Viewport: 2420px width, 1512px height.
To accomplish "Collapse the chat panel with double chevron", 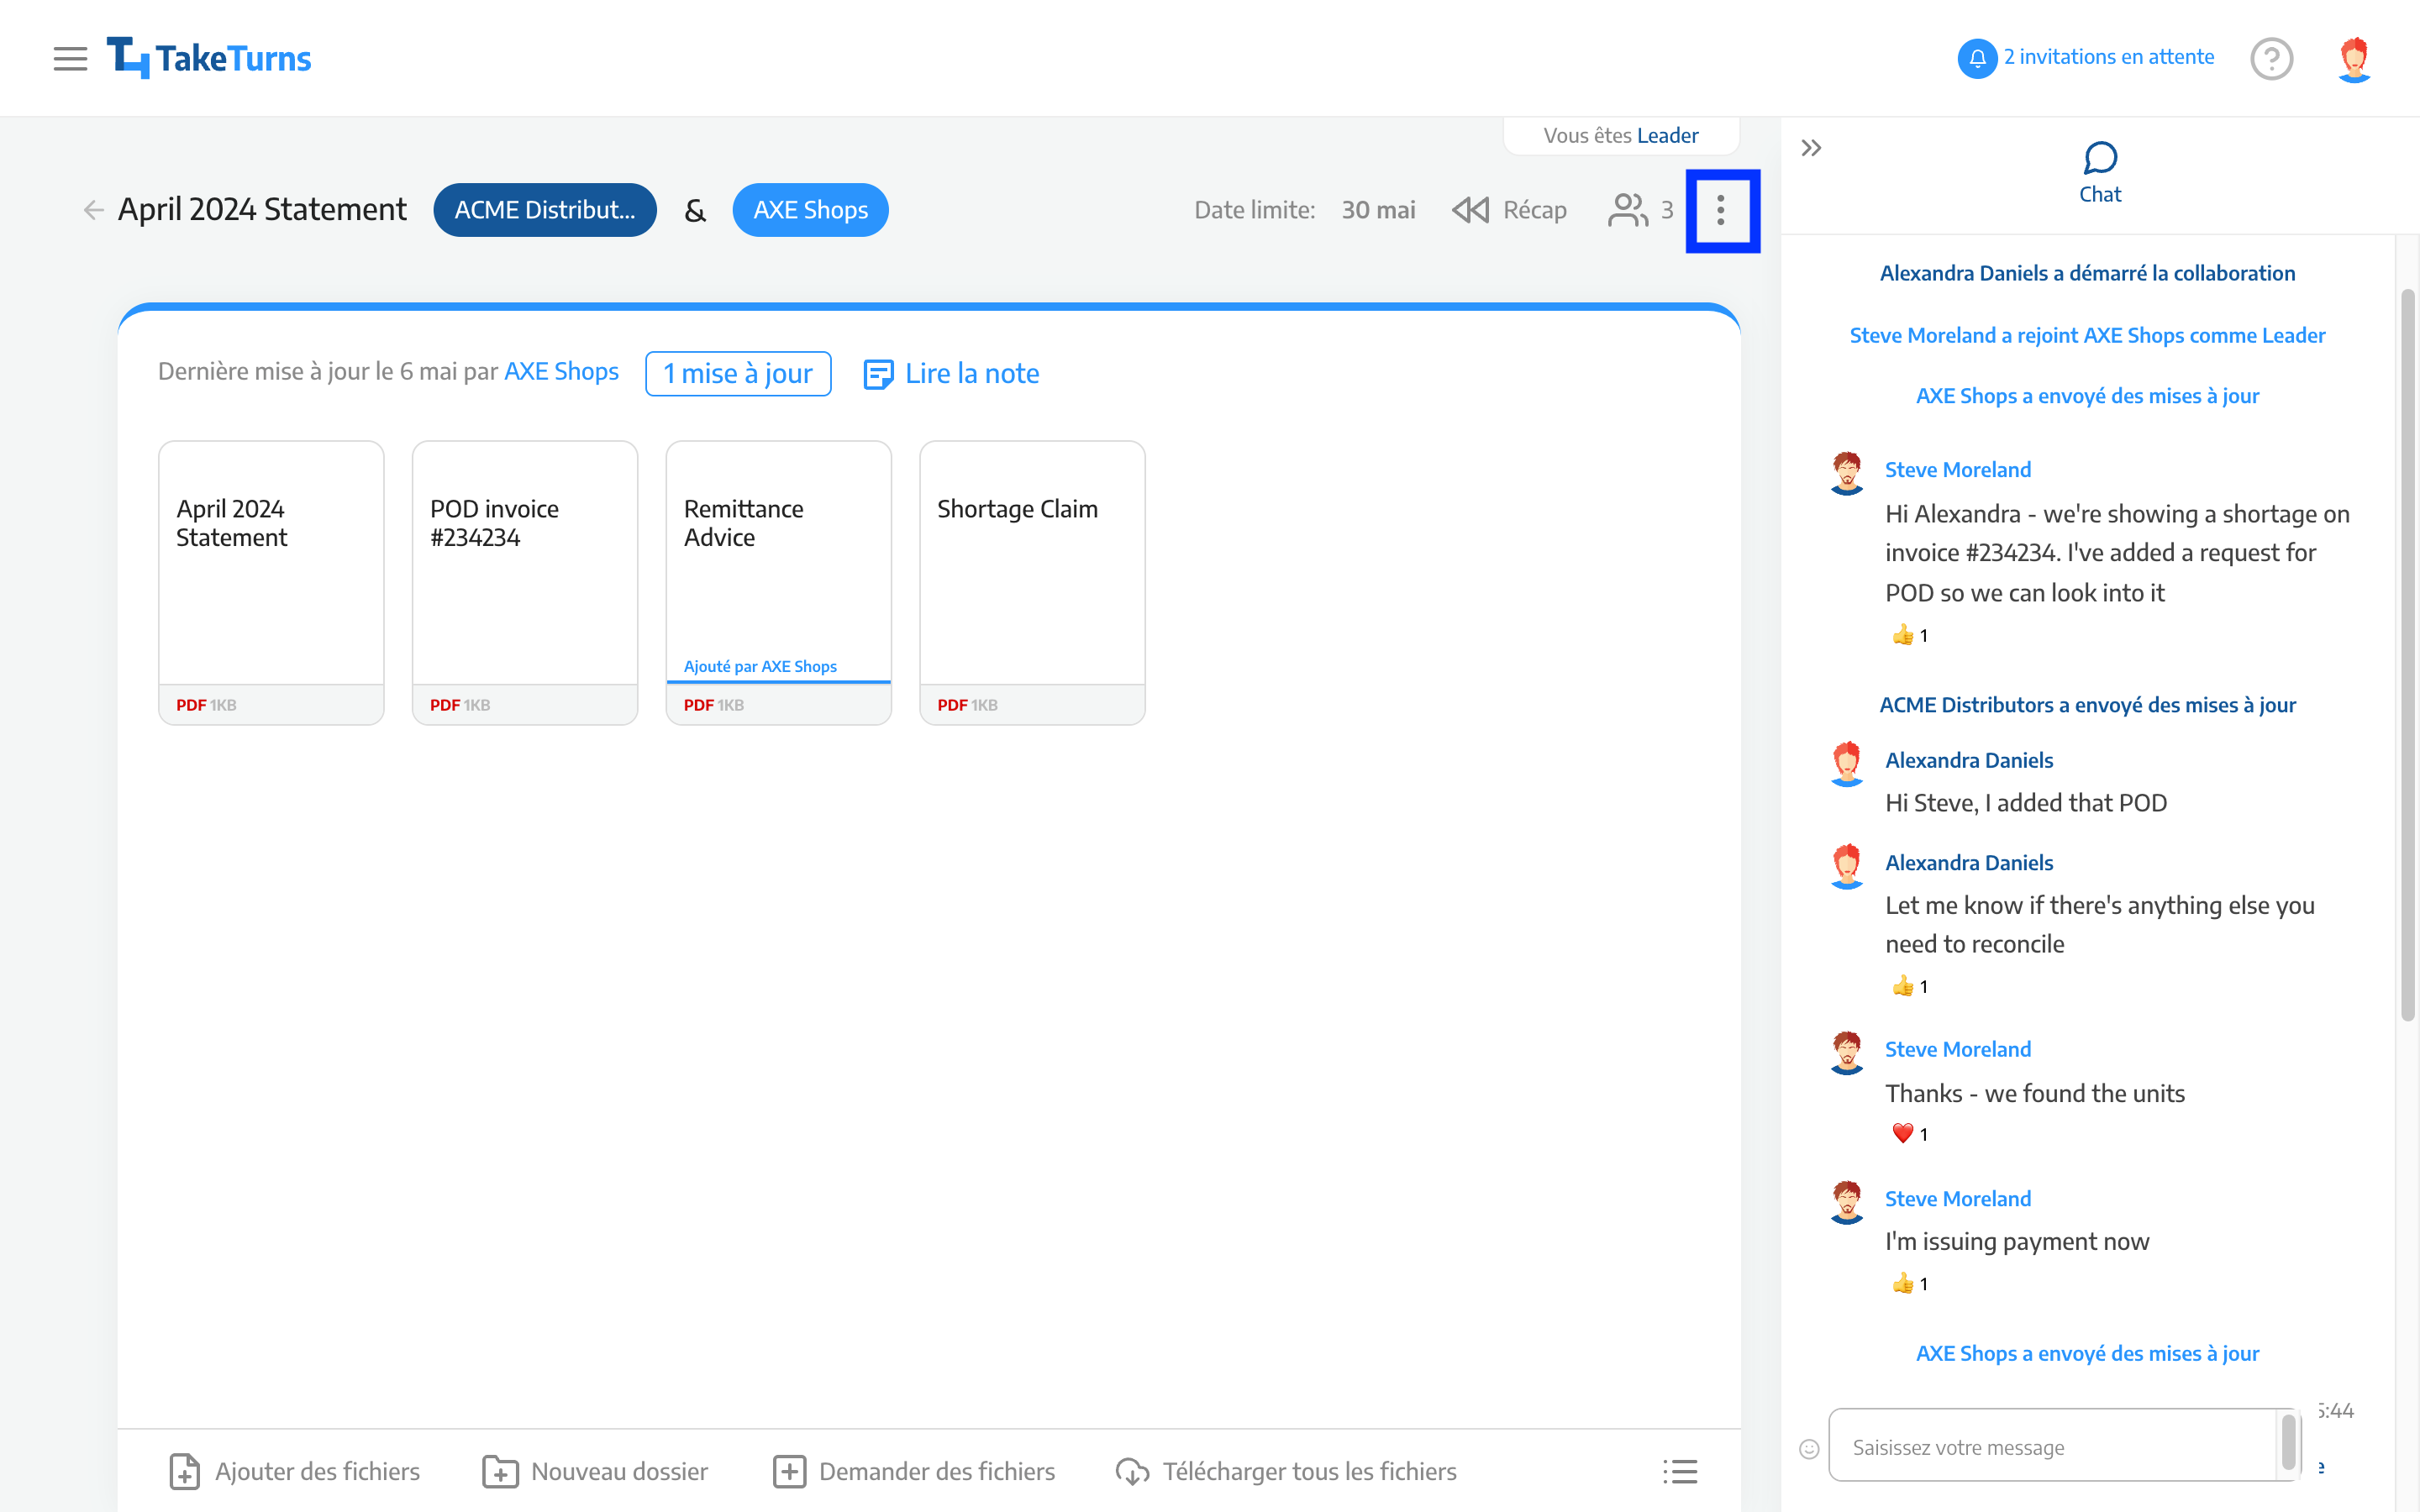I will pyautogui.click(x=1811, y=149).
